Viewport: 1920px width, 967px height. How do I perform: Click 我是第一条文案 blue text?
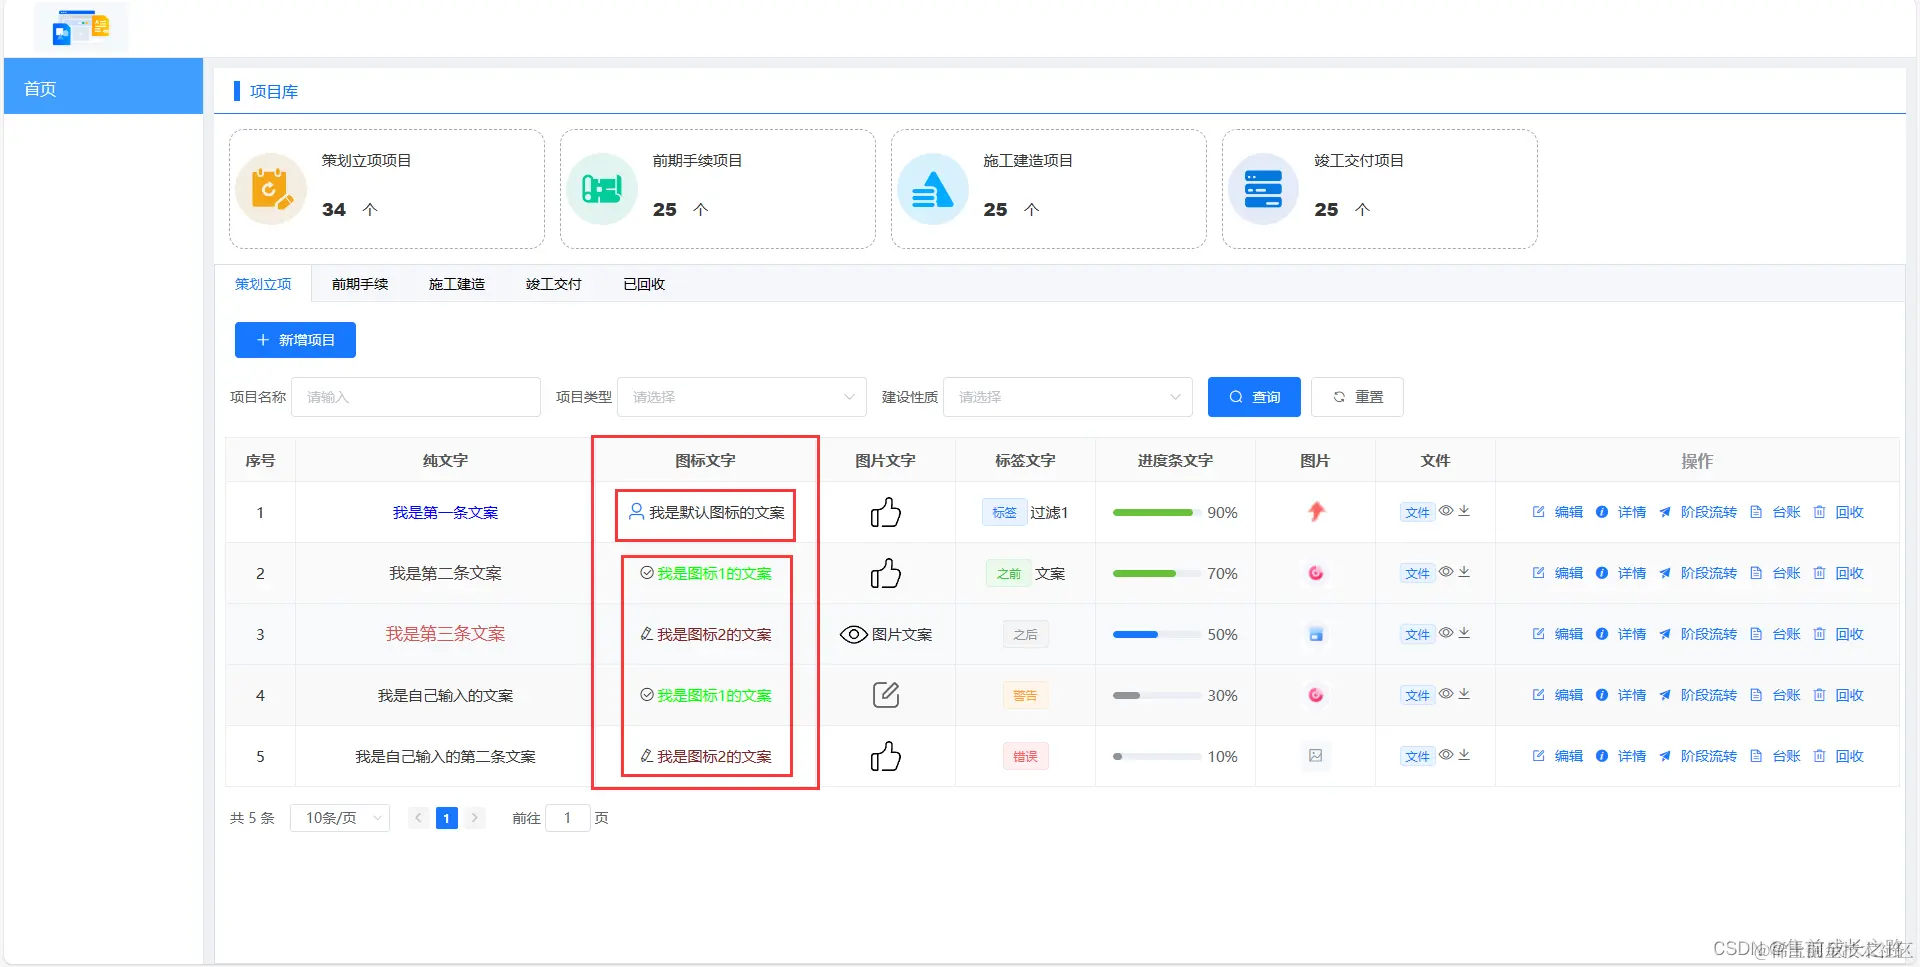(445, 512)
